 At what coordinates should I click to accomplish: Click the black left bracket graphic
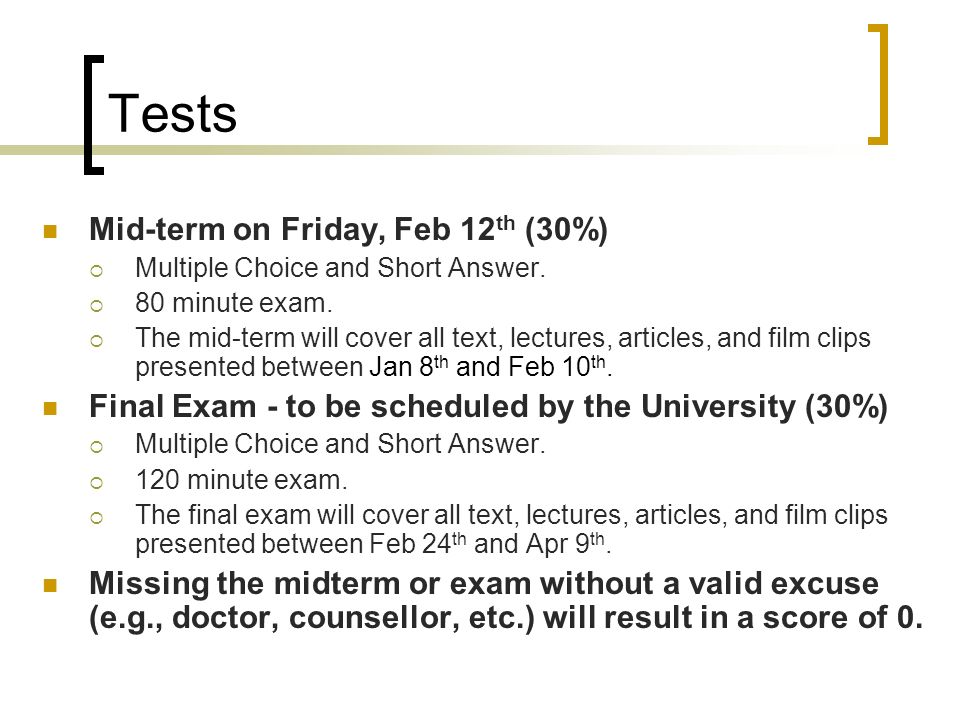coord(94,115)
